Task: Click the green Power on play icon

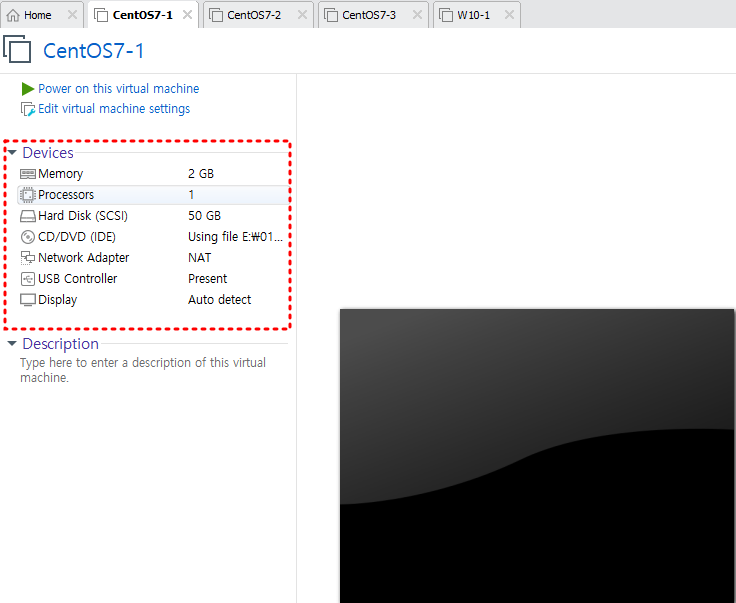Action: coord(28,89)
